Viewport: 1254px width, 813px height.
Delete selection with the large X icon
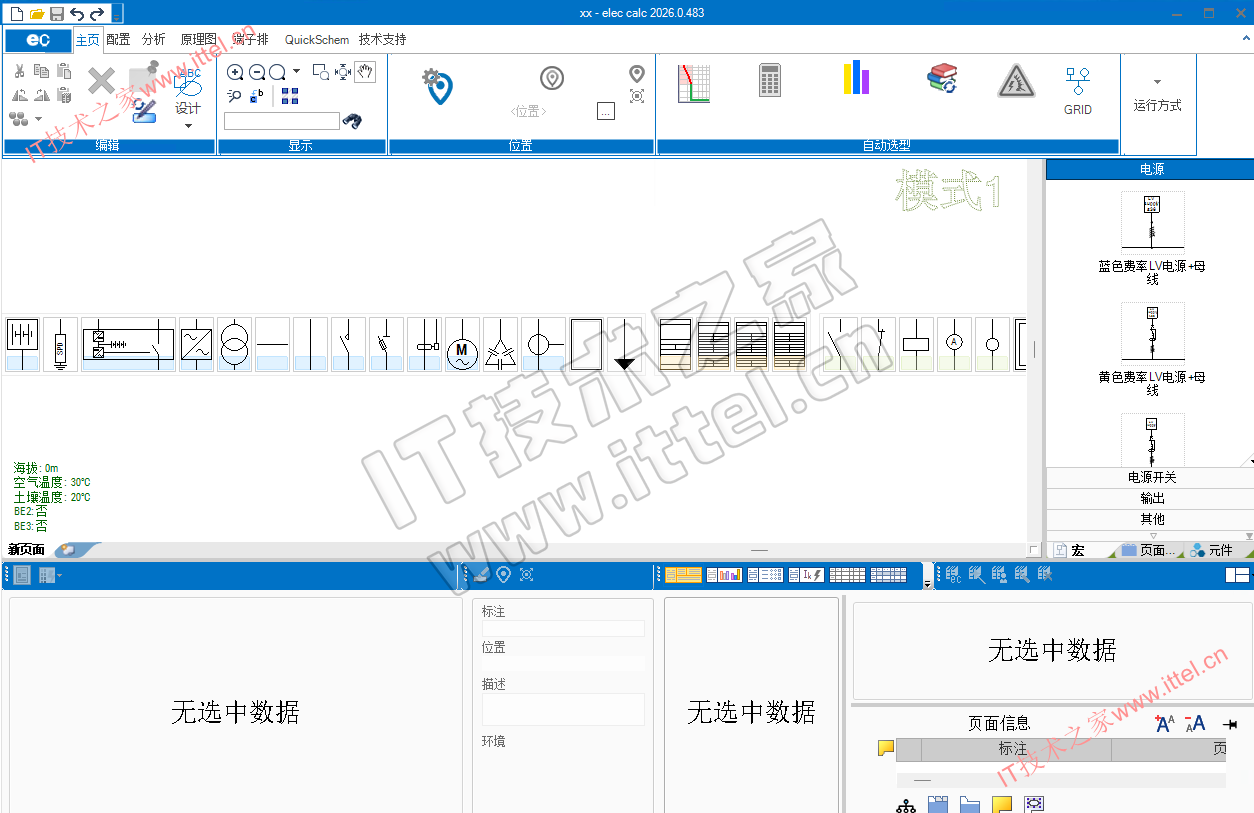101,81
